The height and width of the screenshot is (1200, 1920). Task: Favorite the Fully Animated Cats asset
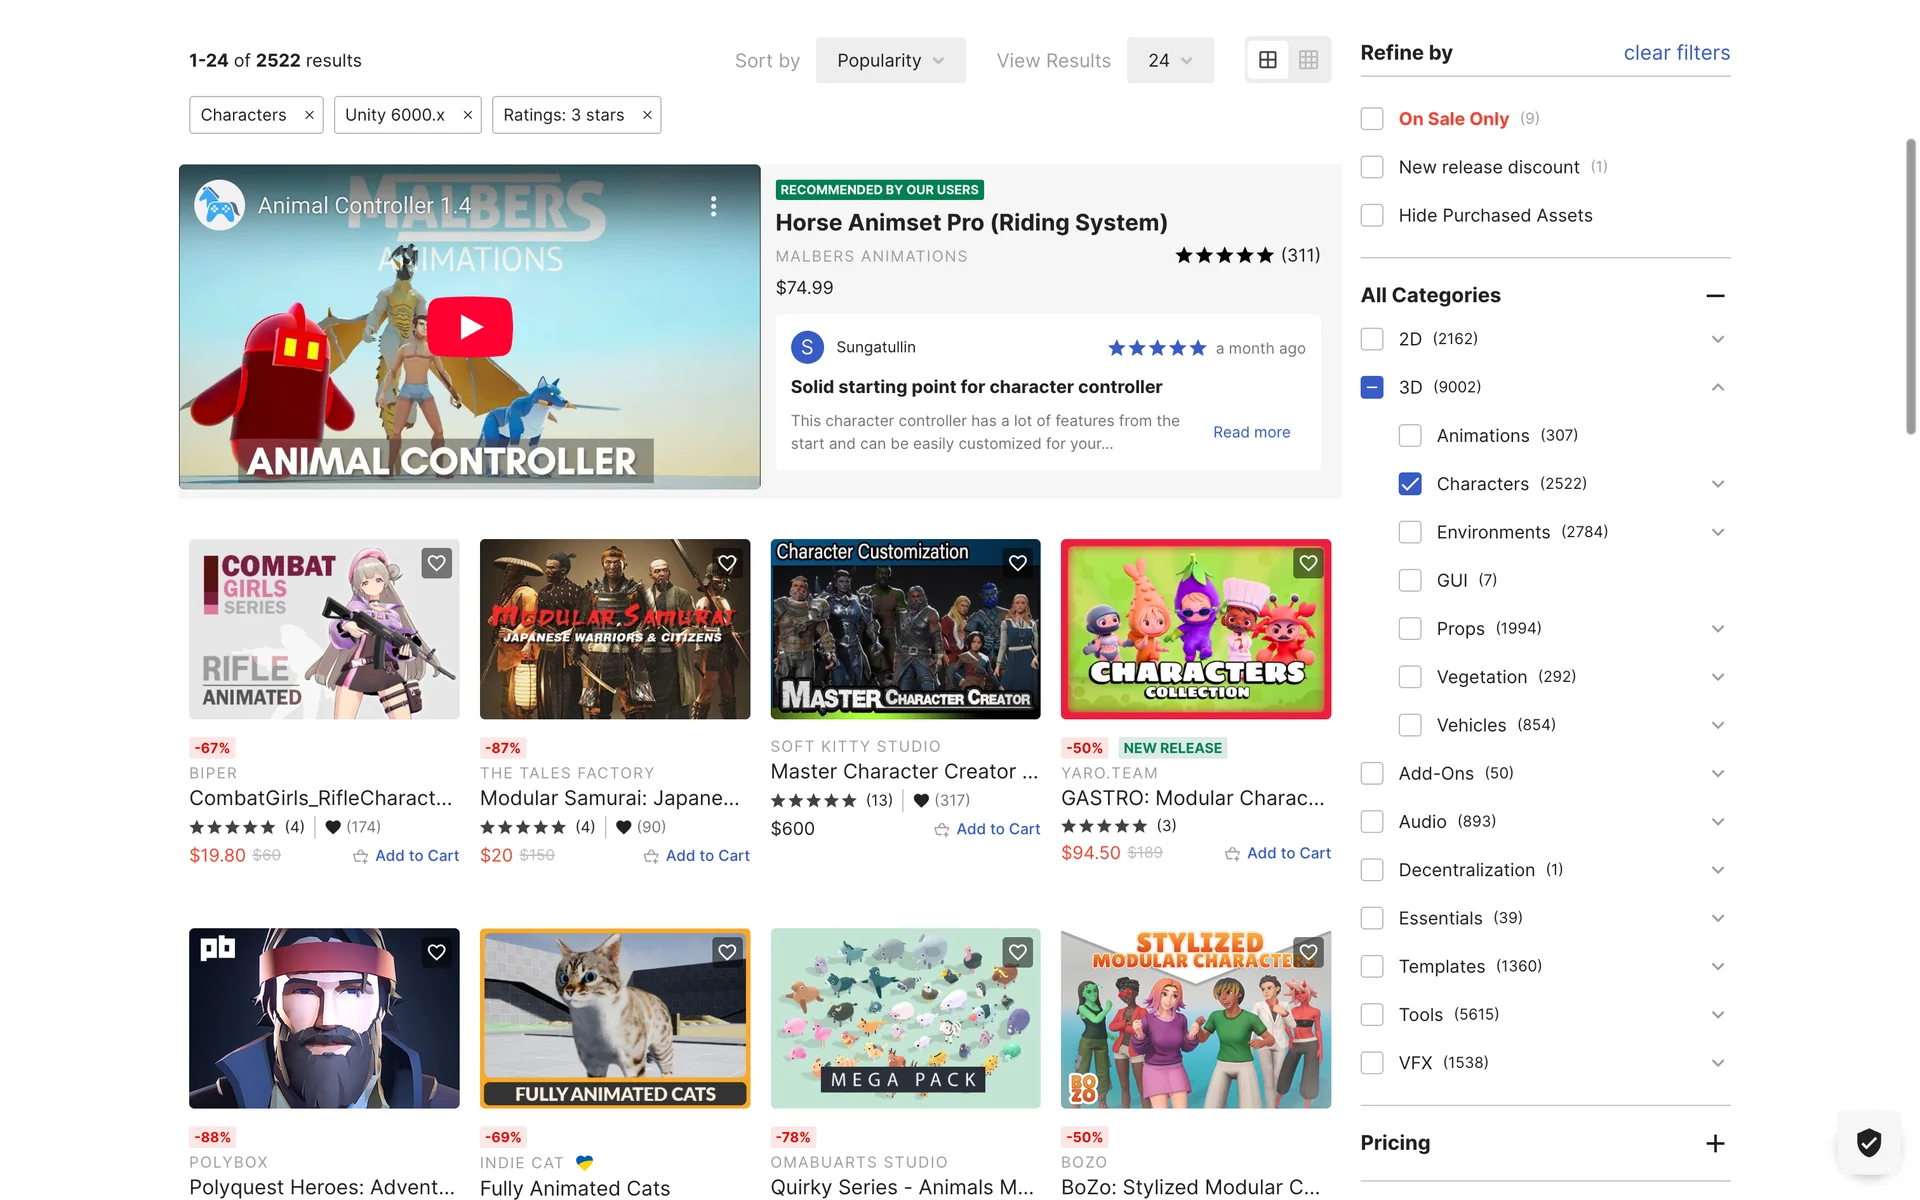[727, 952]
